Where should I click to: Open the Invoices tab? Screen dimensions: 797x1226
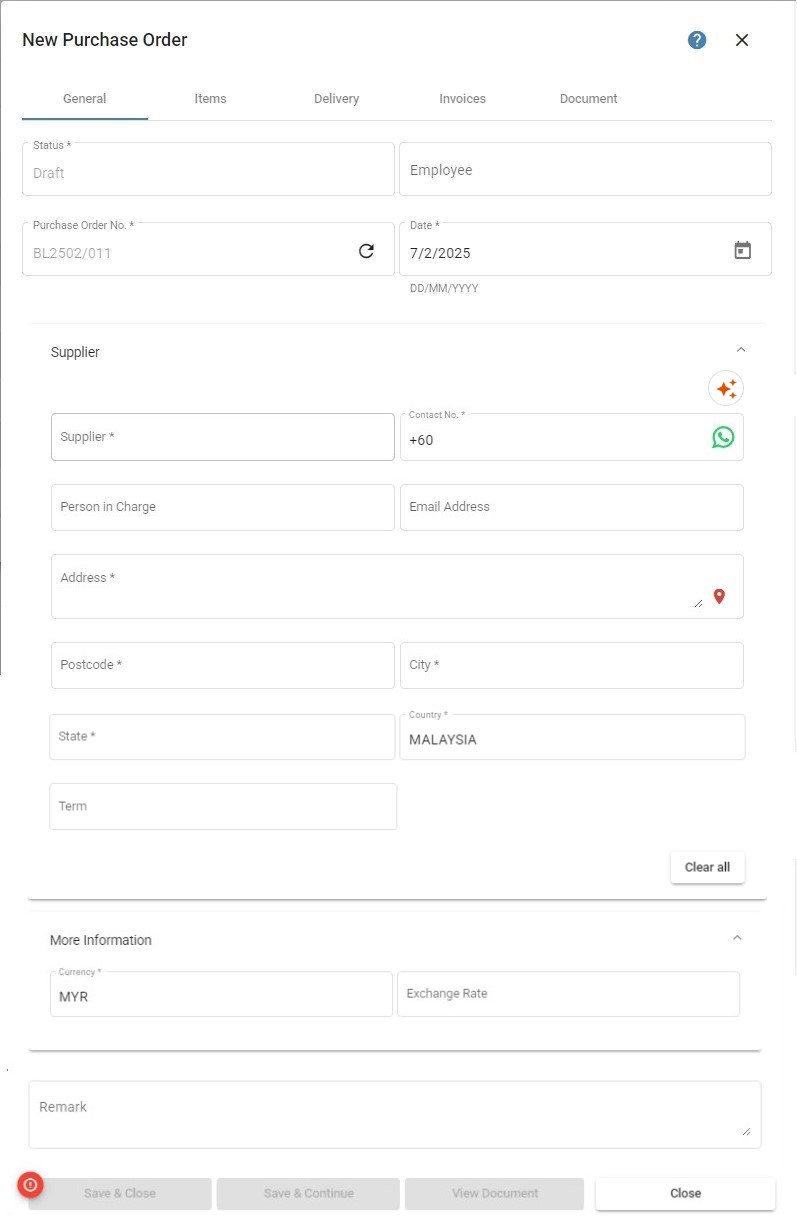point(462,99)
